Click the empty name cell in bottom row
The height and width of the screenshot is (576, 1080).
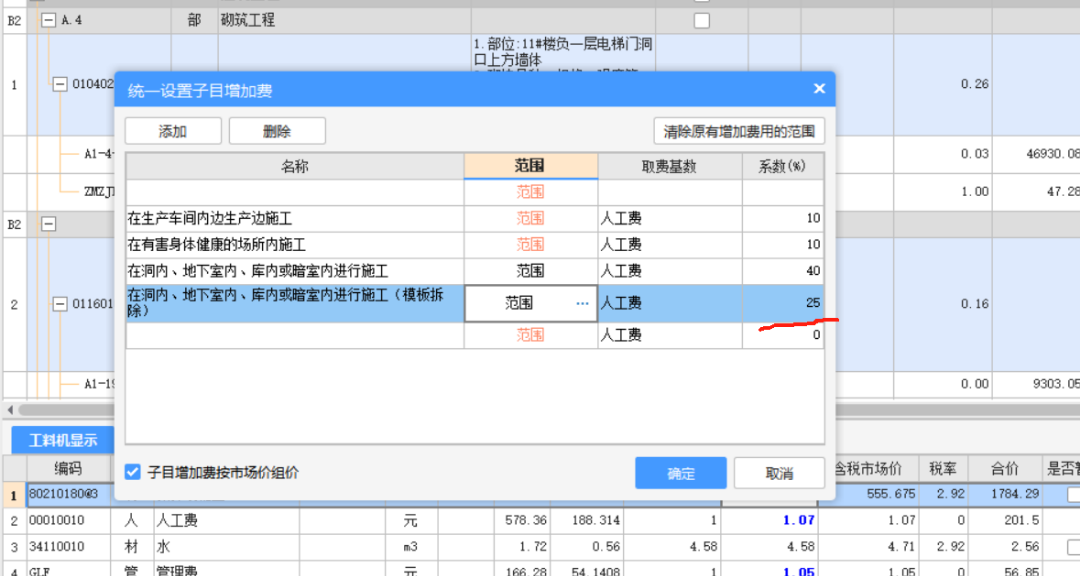click(295, 336)
